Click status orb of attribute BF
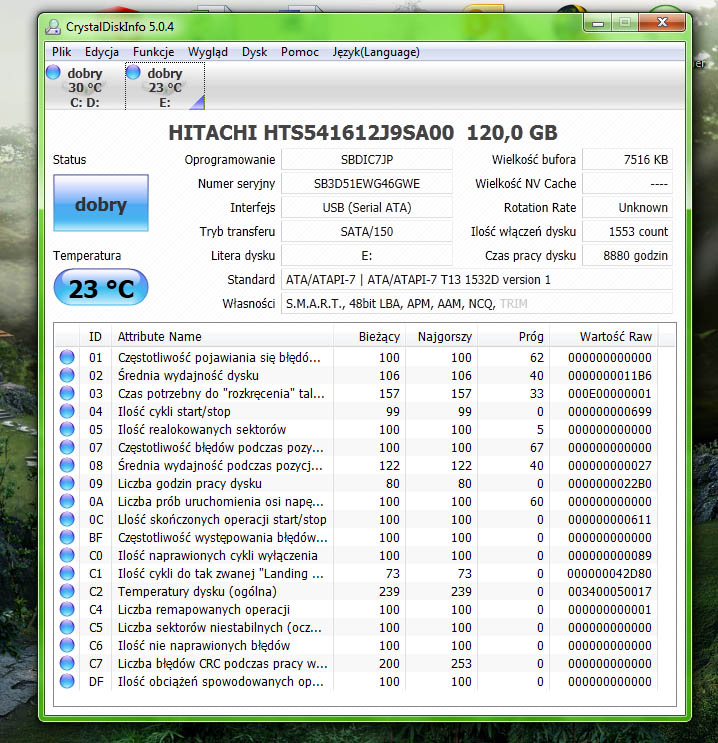Viewport: 718px width, 743px height. pyautogui.click(x=67, y=537)
